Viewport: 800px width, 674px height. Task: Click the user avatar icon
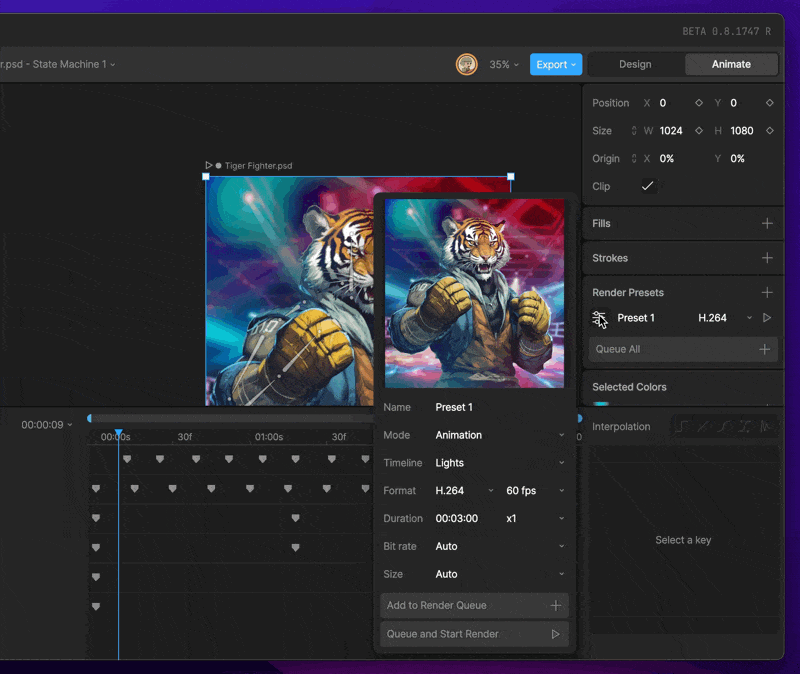pos(467,64)
